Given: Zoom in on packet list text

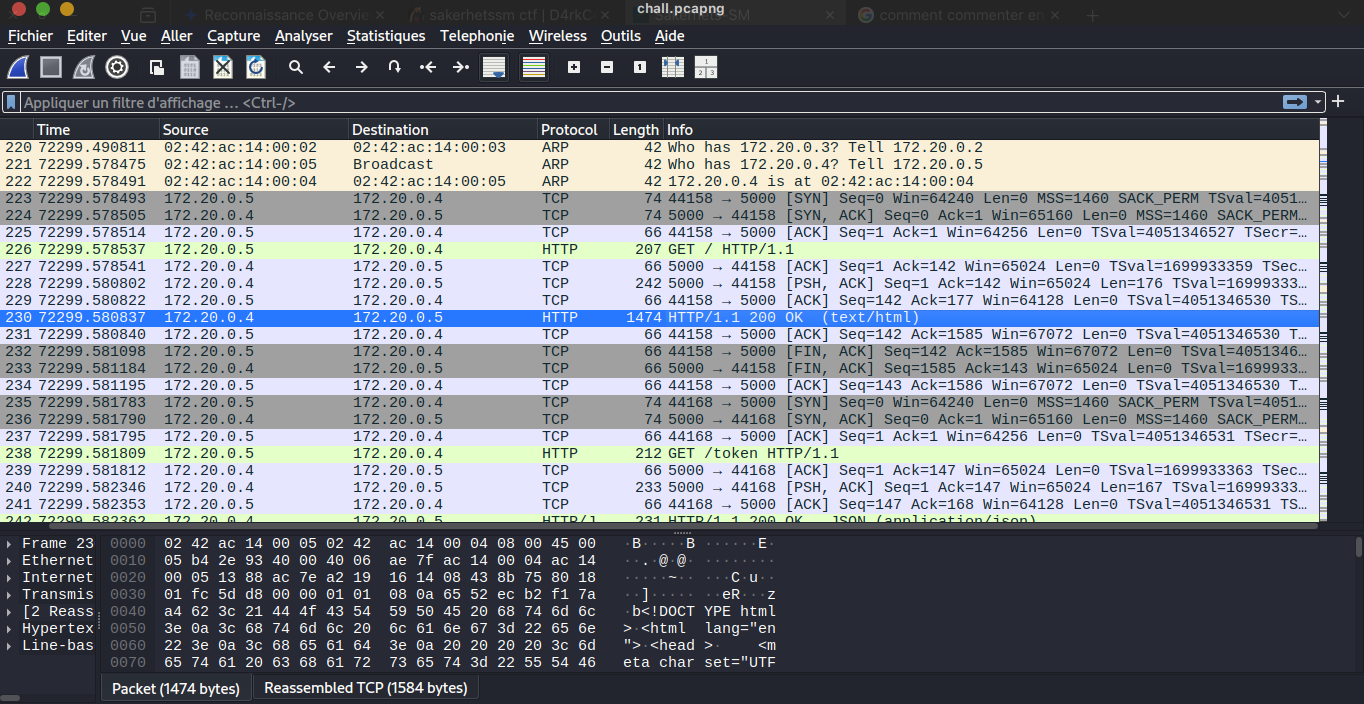Looking at the screenshot, I should tap(574, 67).
